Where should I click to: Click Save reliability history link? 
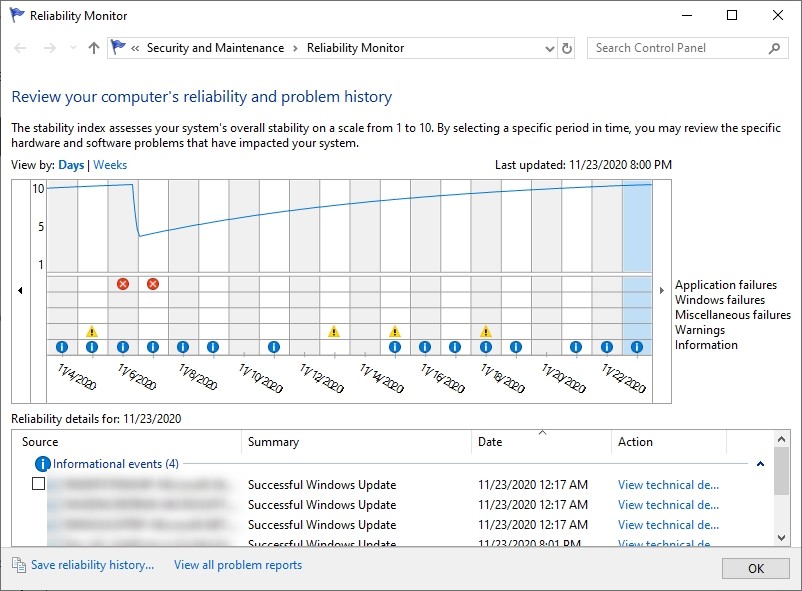click(92, 565)
